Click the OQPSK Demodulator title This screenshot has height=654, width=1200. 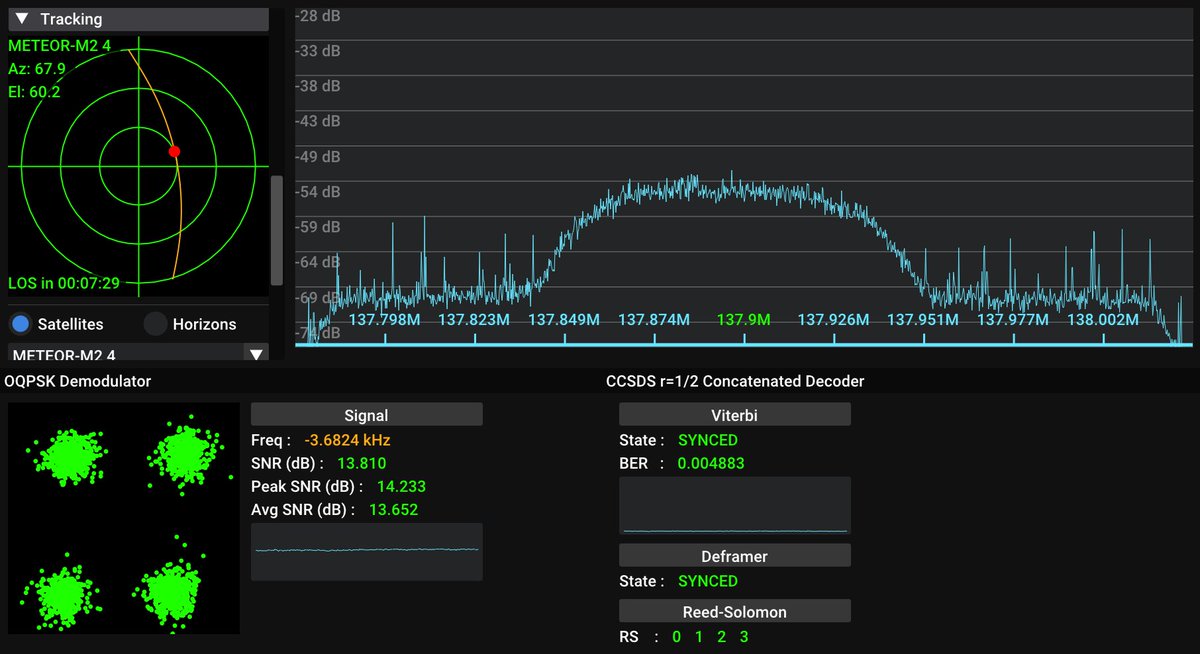pos(78,381)
